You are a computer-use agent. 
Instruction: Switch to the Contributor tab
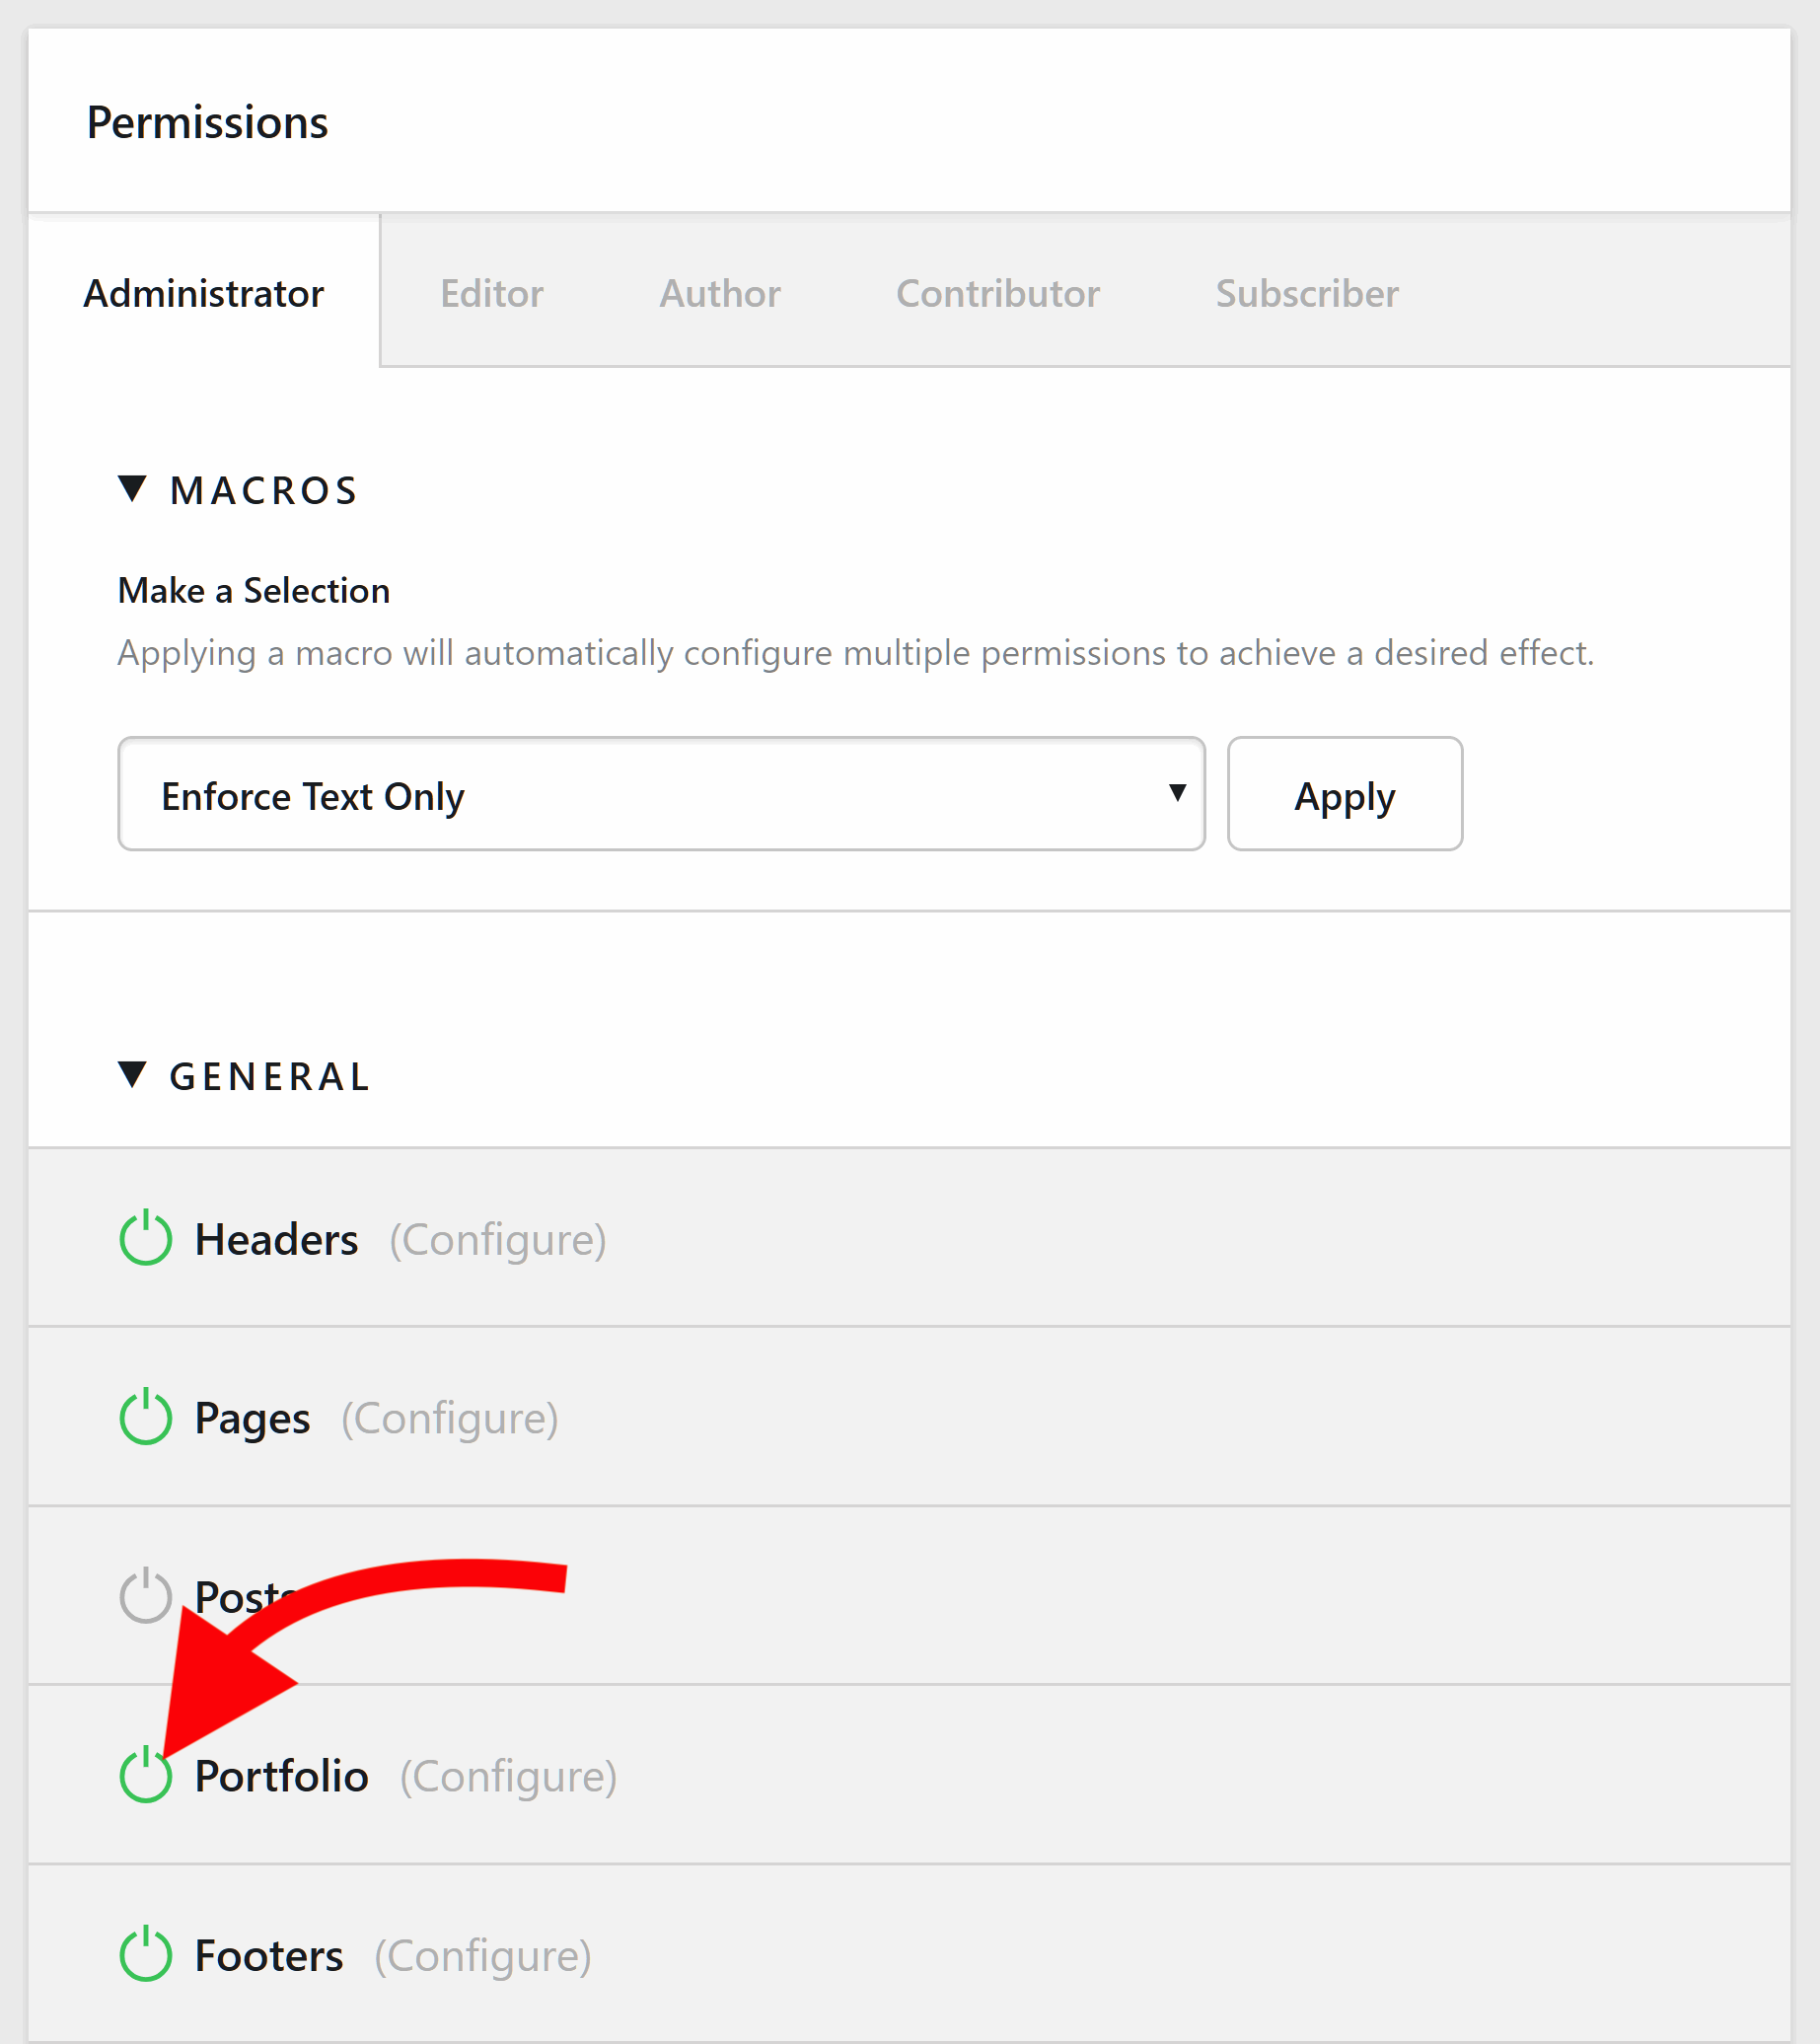coord(997,293)
